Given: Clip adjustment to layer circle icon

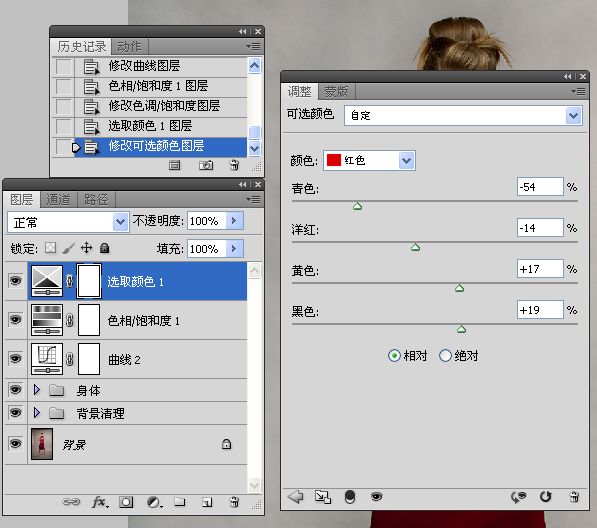Looking at the screenshot, I should point(350,497).
